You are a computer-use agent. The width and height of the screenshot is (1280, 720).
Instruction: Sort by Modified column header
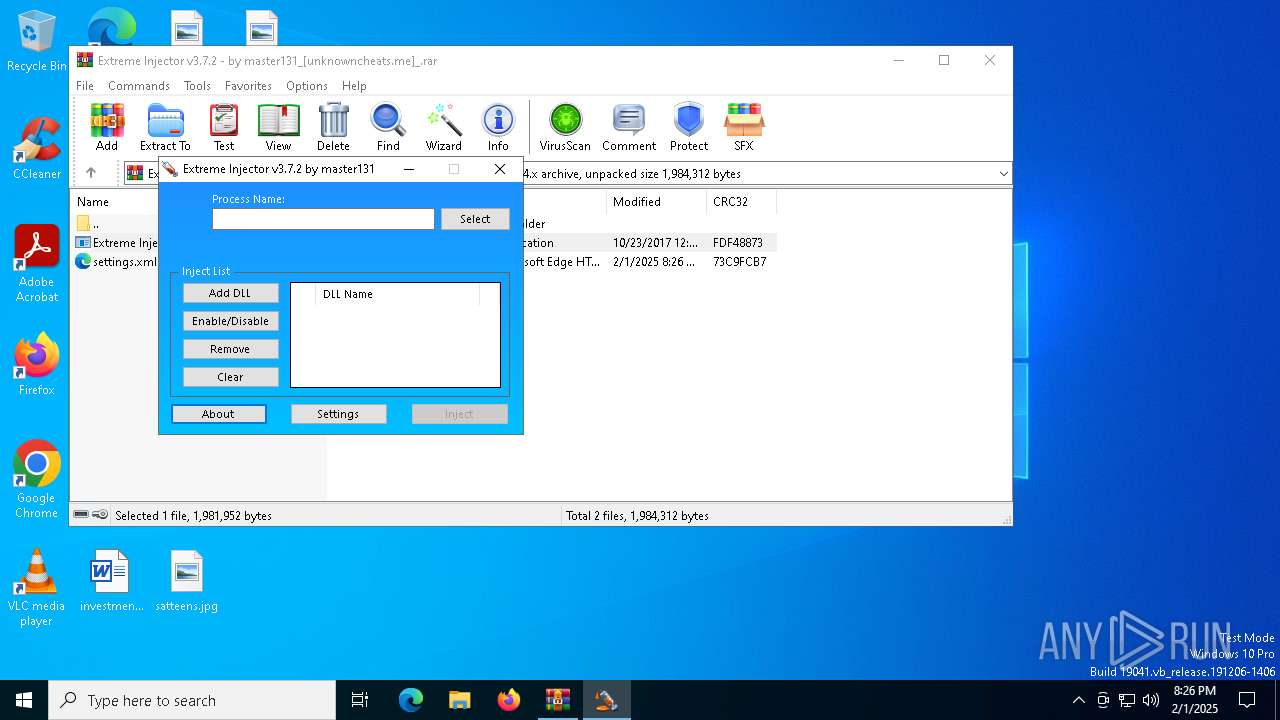pyautogui.click(x=656, y=202)
